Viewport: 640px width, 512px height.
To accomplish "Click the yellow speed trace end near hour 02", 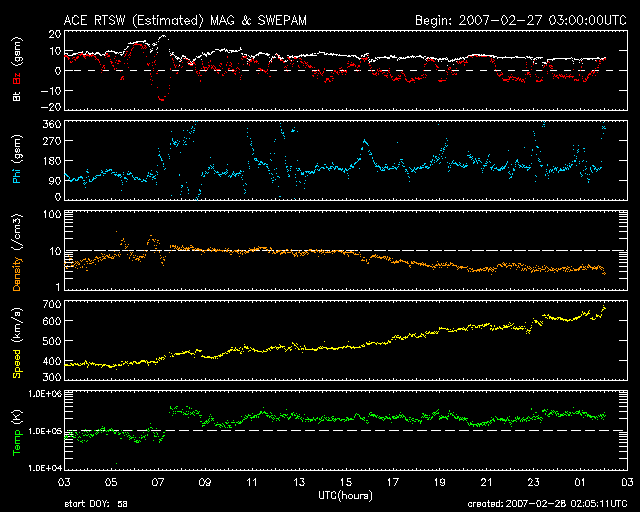I will click(x=604, y=307).
